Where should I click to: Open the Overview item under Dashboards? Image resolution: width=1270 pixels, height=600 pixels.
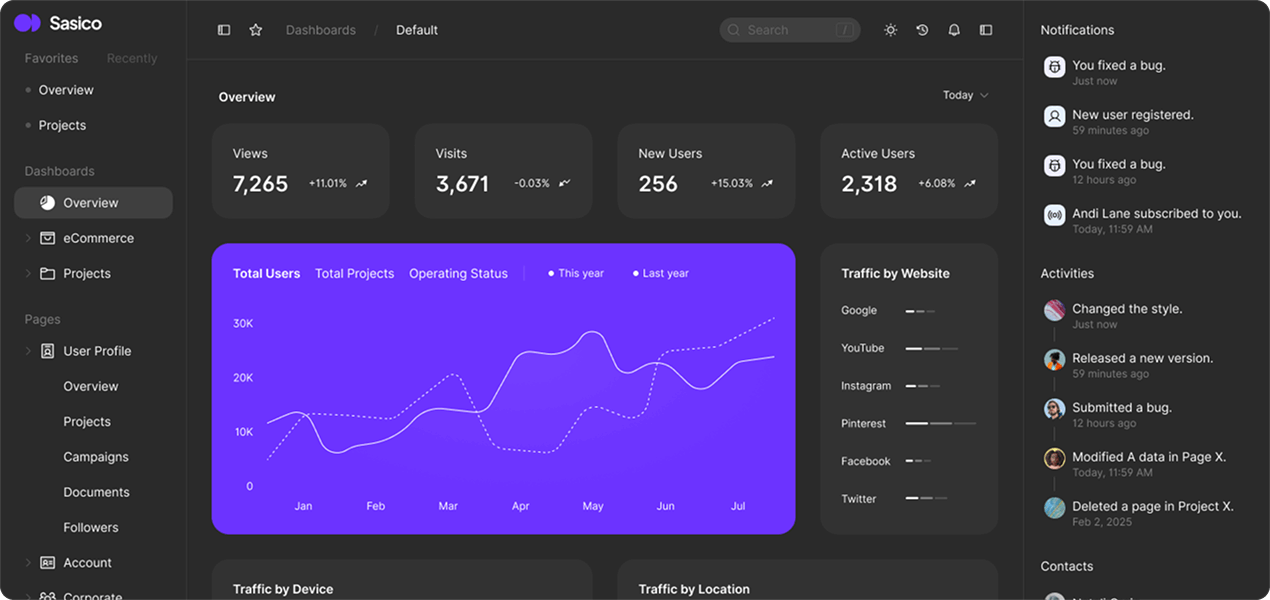(93, 203)
